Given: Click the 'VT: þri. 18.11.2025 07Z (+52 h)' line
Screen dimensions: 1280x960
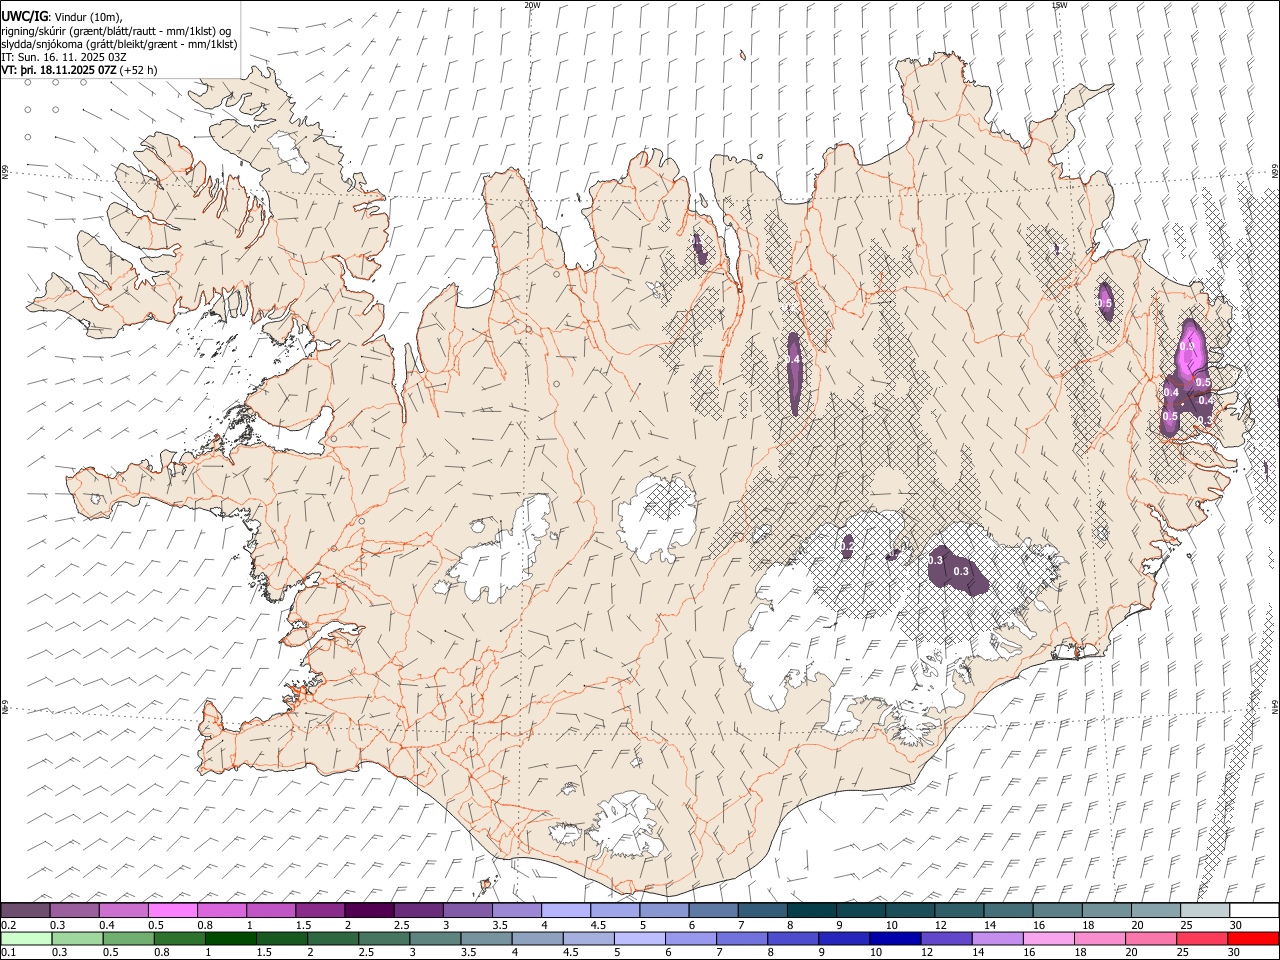Looking at the screenshot, I should (x=79, y=70).
